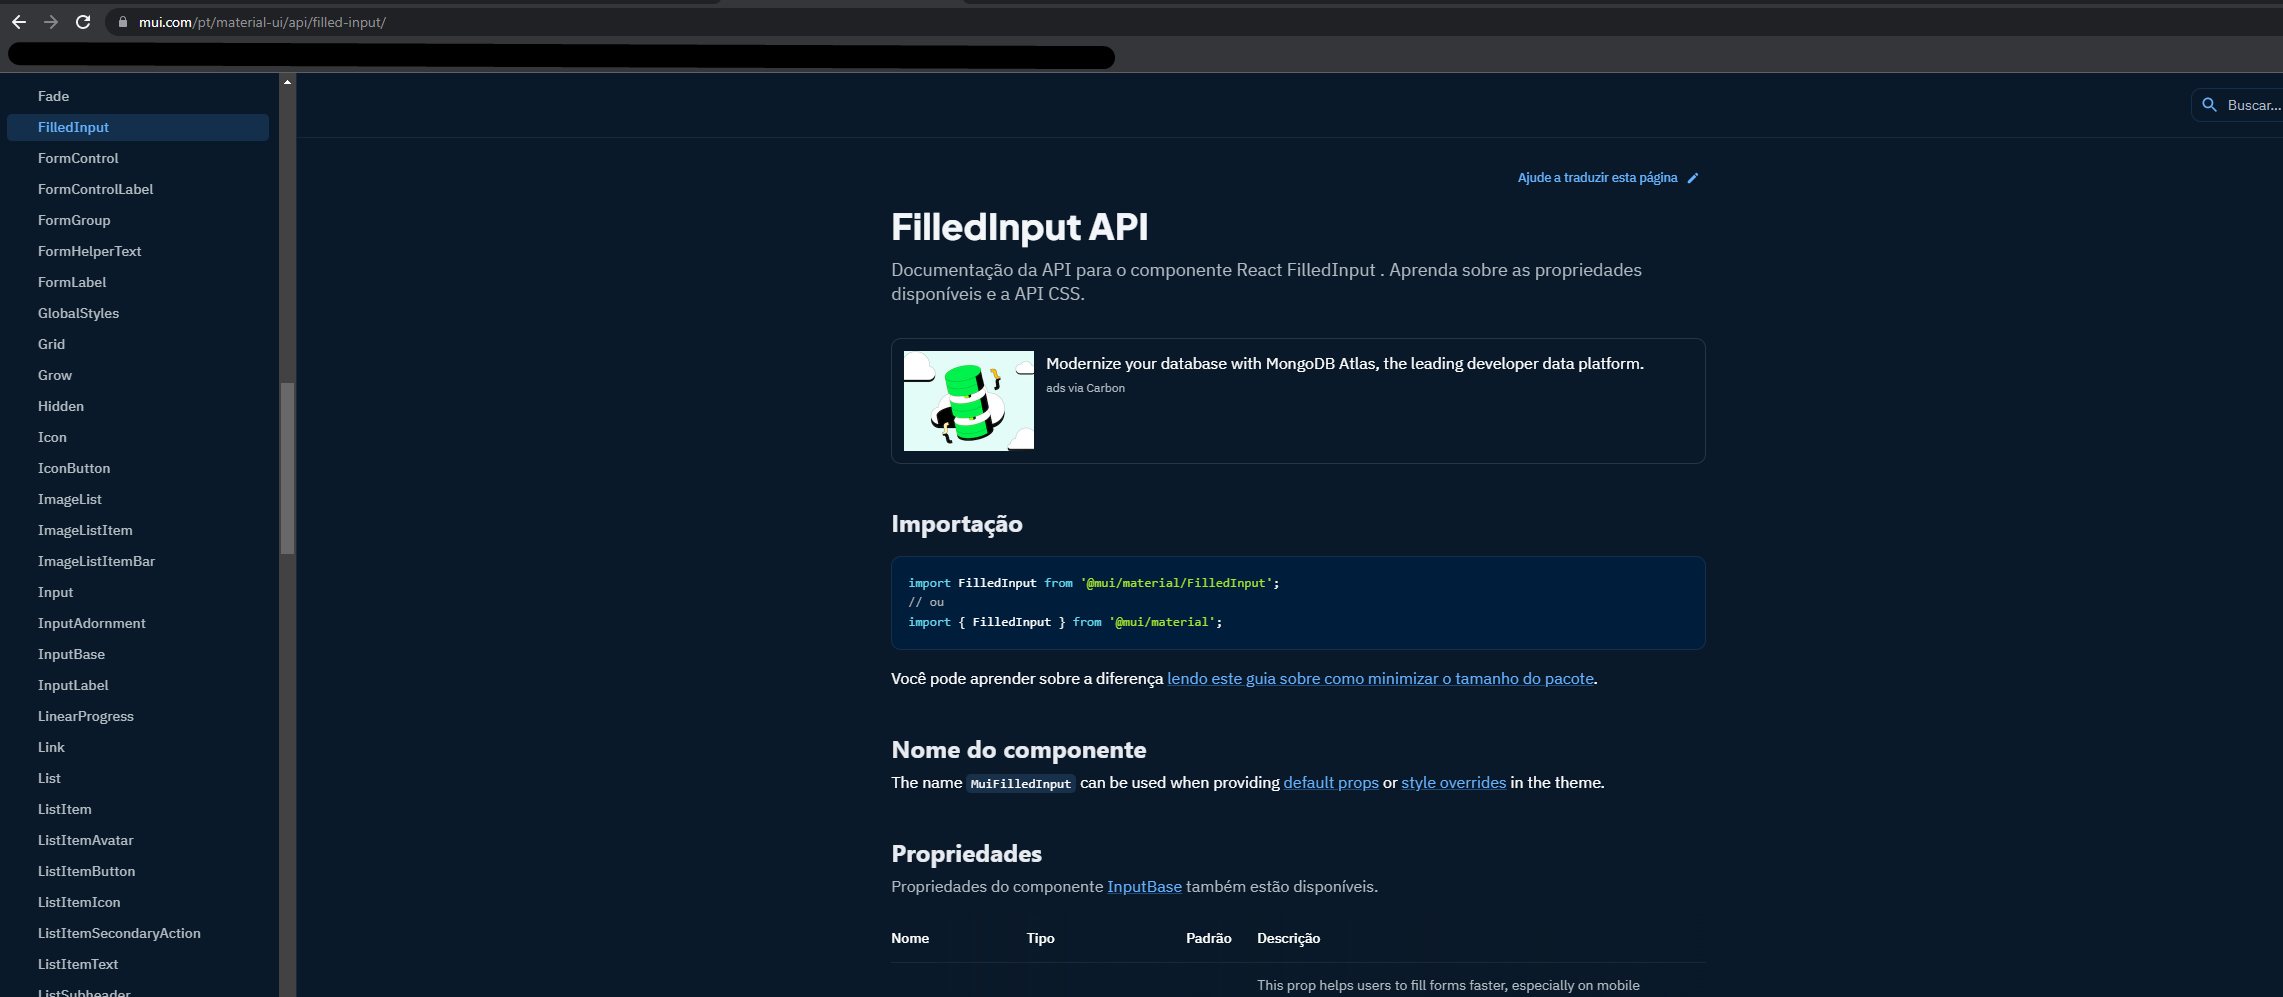This screenshot has width=2283, height=997.
Task: Click the 'Nome do componente' heading
Action: pos(1019,750)
